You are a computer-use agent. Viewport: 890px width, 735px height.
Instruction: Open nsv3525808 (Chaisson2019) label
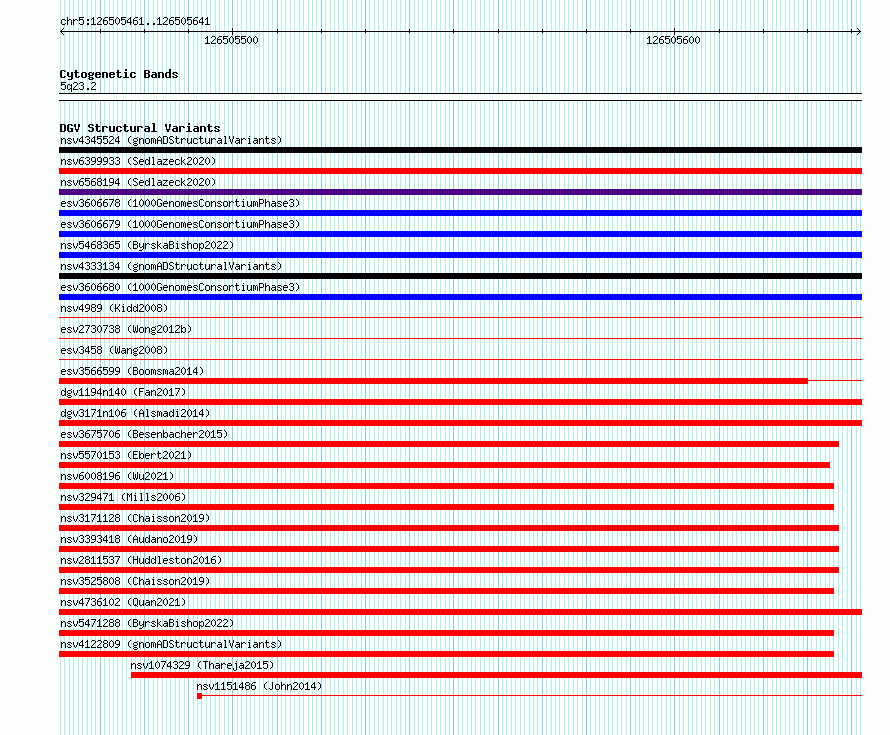coord(135,581)
